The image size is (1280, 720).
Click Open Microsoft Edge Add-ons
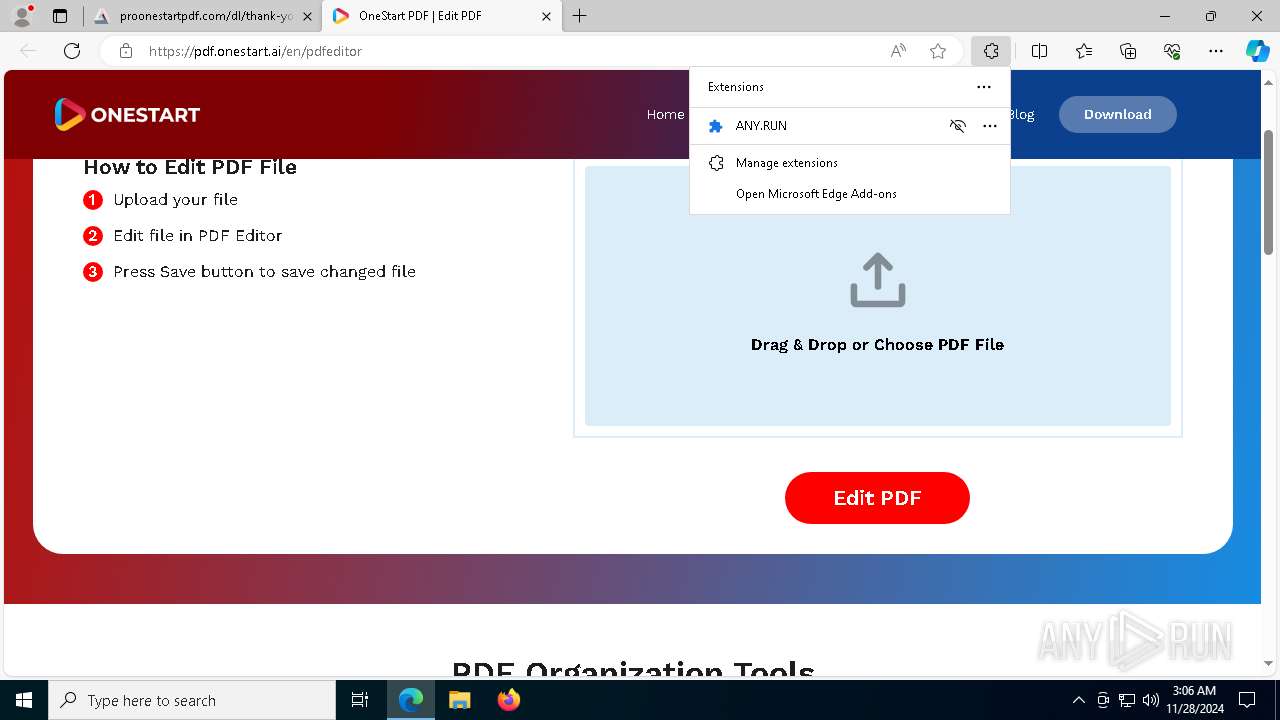coord(850,194)
